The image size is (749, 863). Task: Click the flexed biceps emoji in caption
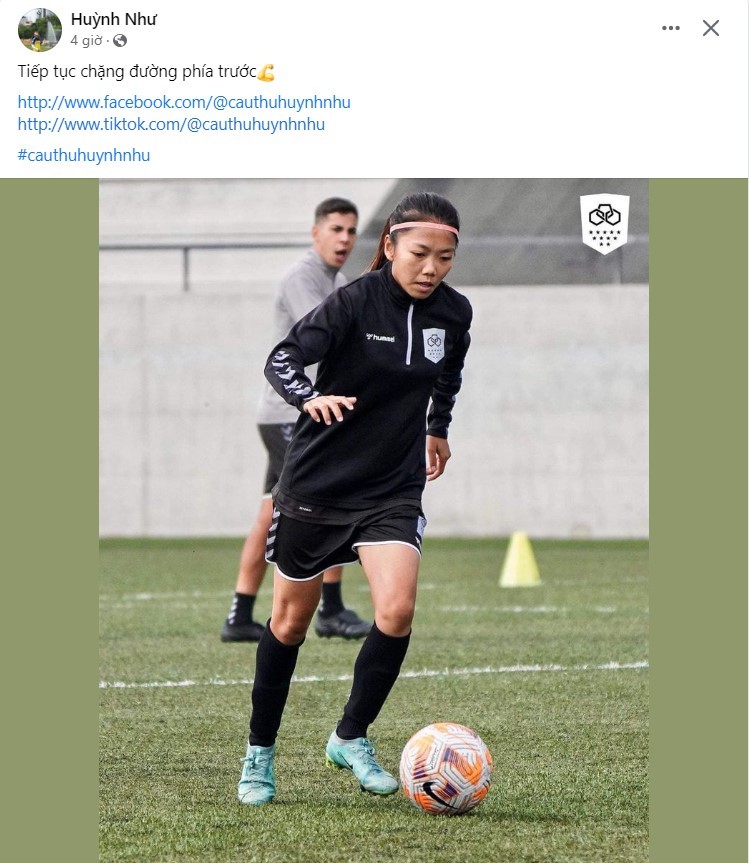coord(266,72)
